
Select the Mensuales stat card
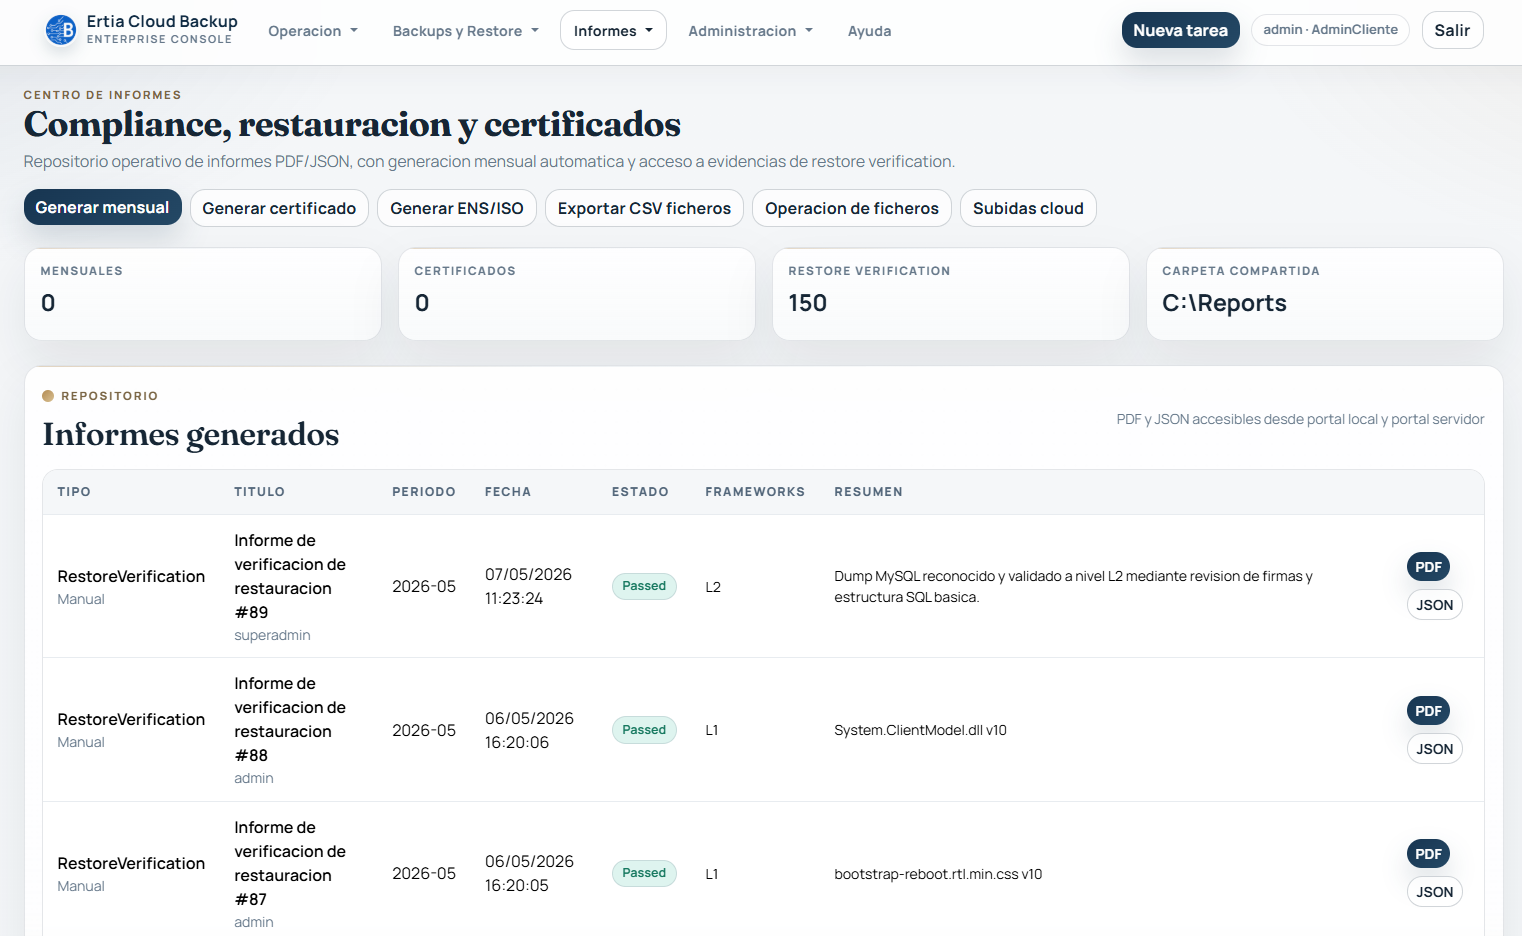203,294
